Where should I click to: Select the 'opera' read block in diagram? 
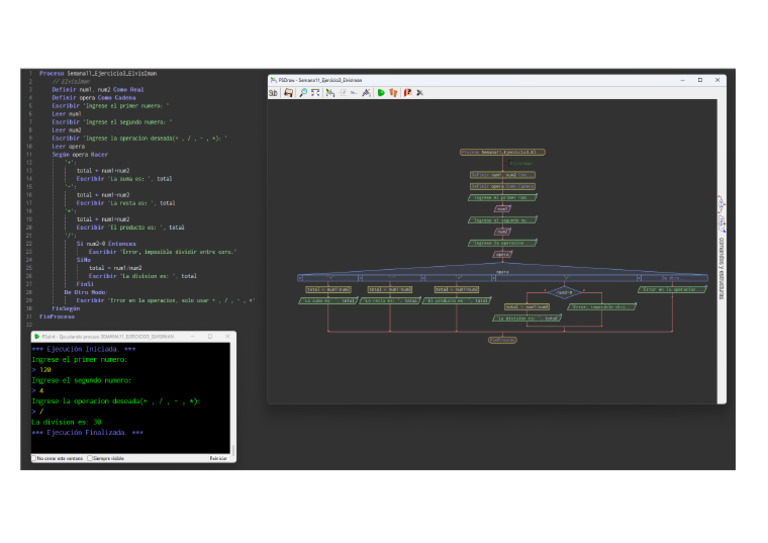click(503, 255)
